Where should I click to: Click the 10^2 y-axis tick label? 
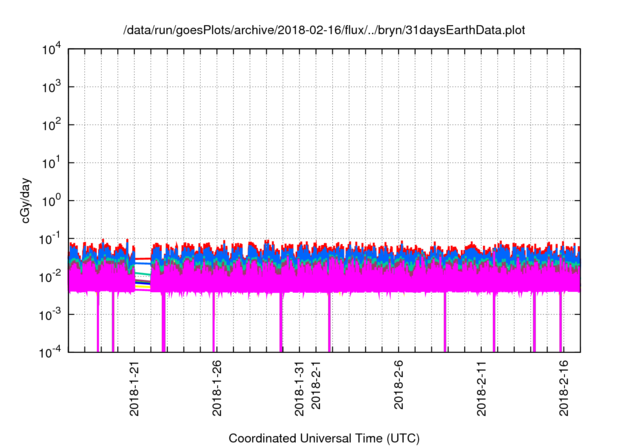click(52, 125)
